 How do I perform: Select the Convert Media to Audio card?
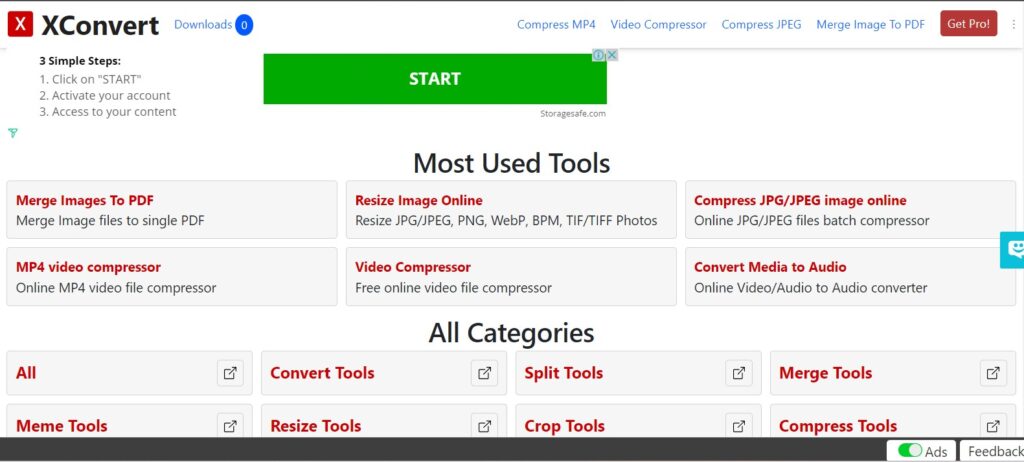click(850, 276)
